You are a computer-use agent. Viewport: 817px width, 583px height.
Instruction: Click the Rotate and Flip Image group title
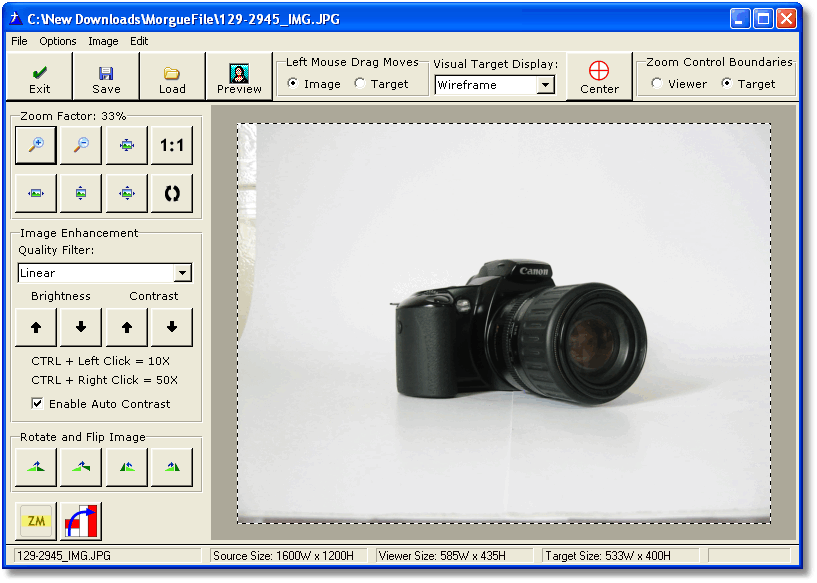(83, 437)
